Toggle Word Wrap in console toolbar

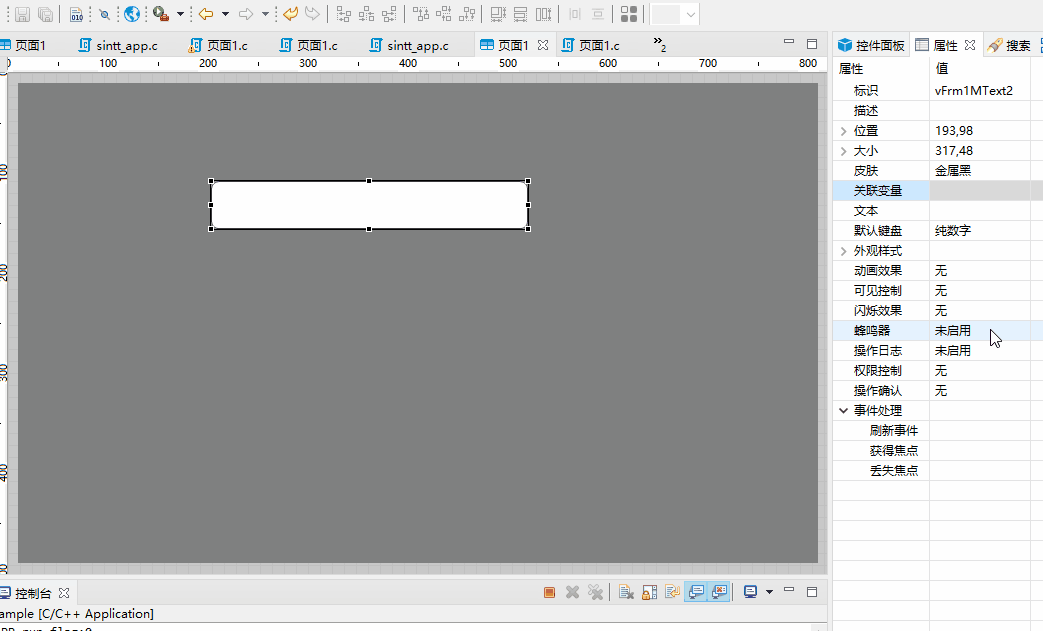pyautogui.click(x=672, y=592)
